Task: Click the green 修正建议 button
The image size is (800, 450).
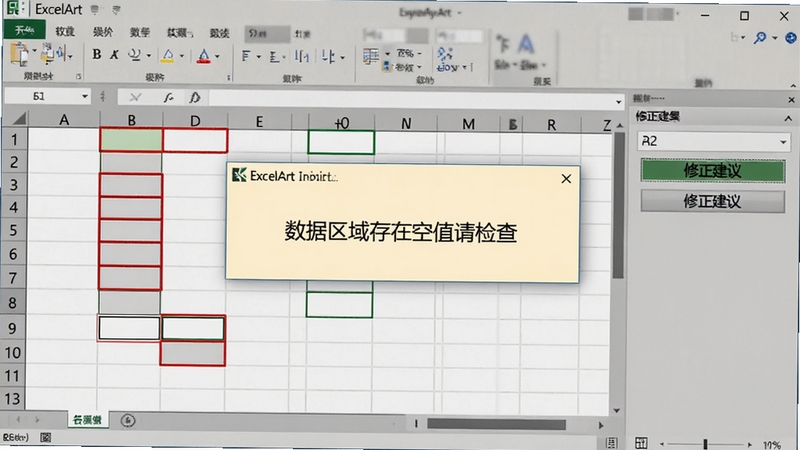Action: coord(713,171)
